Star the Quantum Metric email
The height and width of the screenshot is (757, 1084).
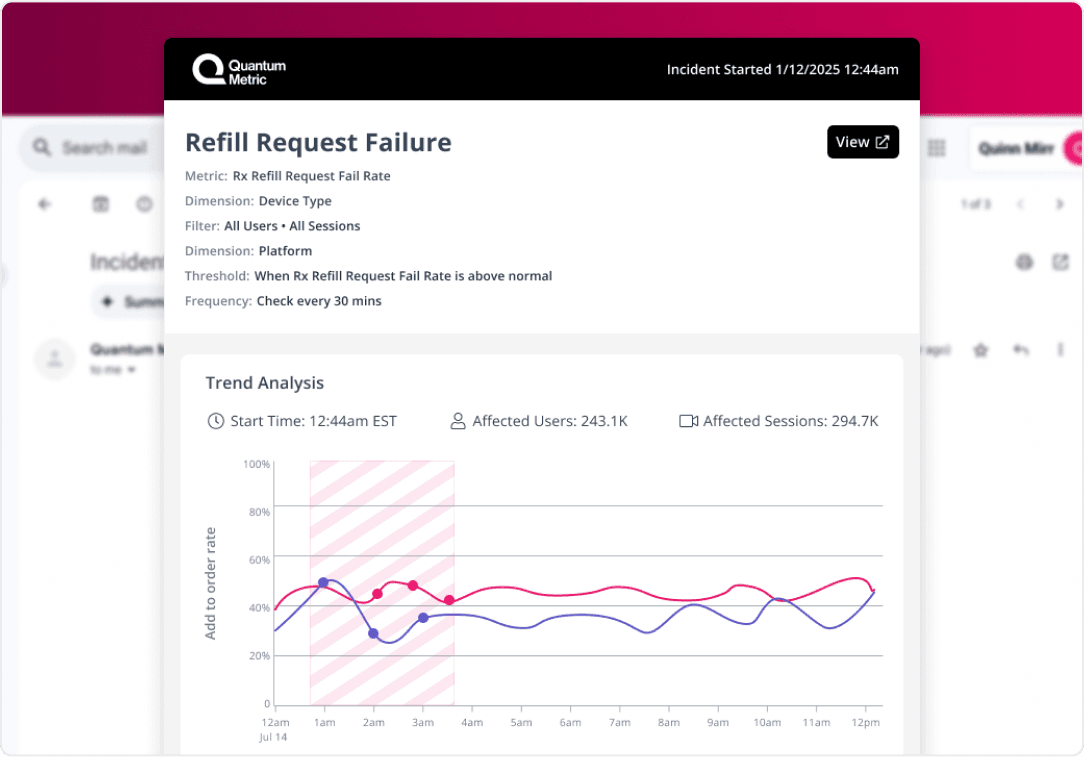981,350
